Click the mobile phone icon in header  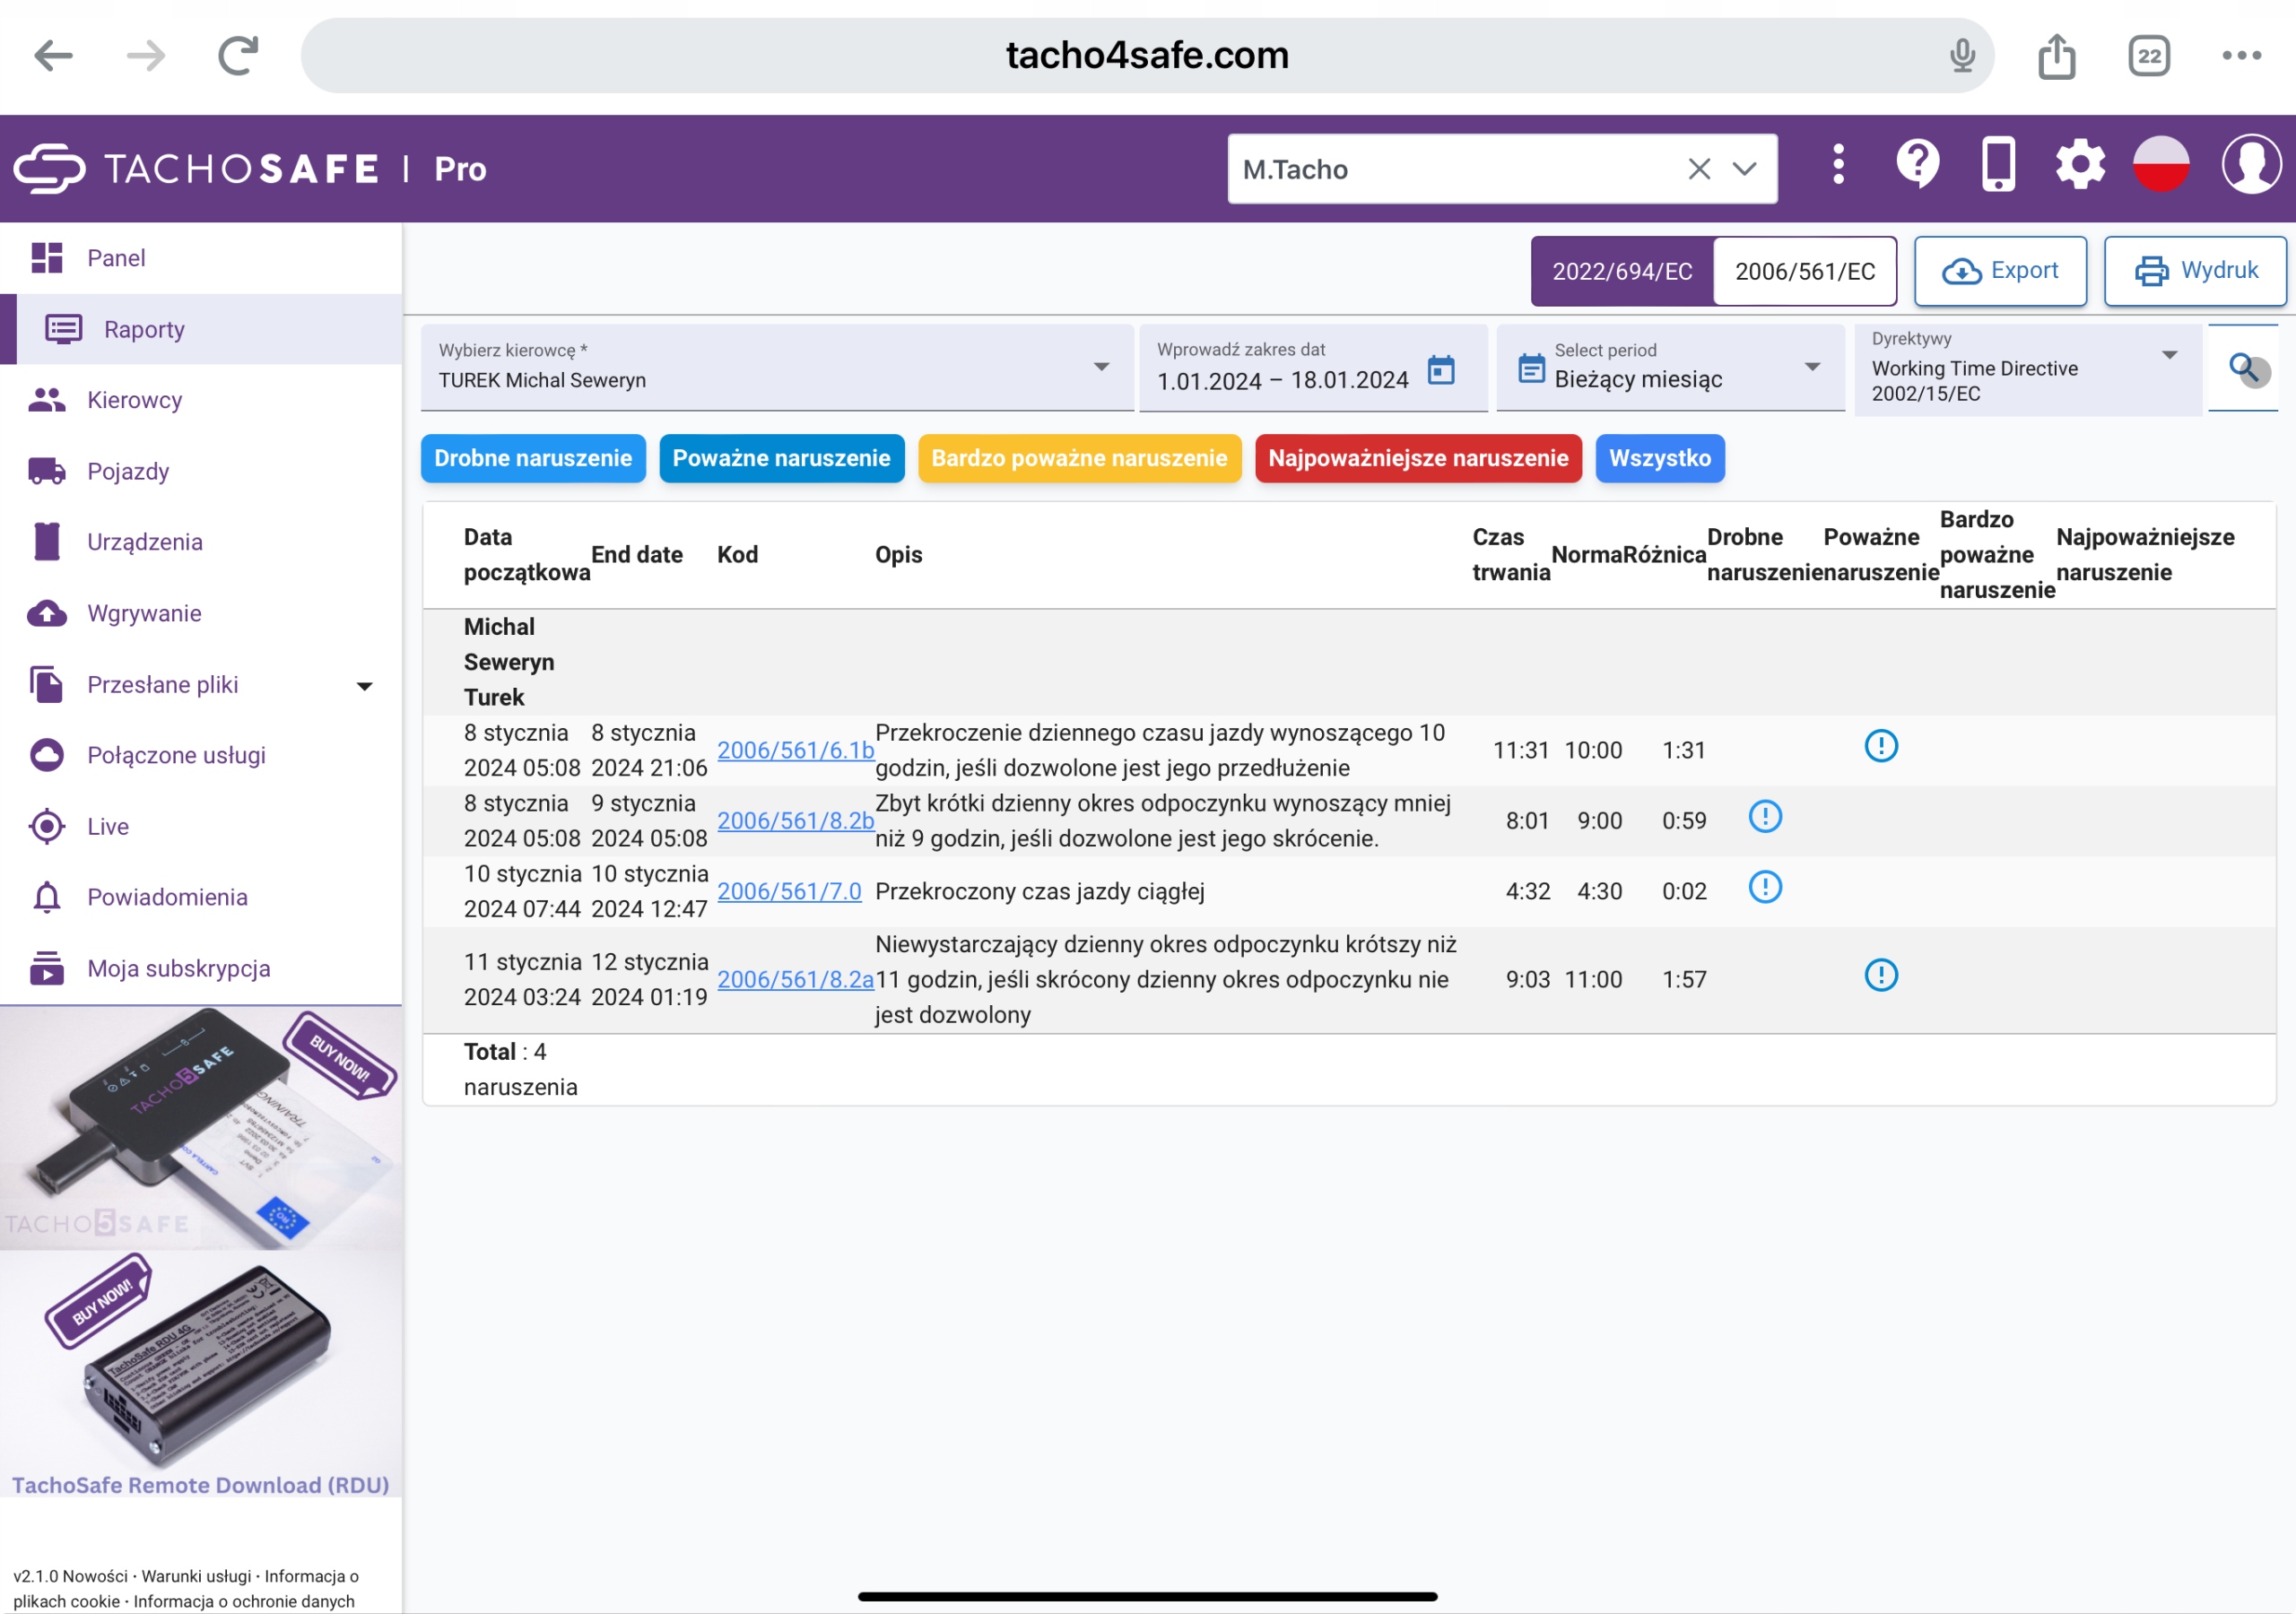[1998, 165]
